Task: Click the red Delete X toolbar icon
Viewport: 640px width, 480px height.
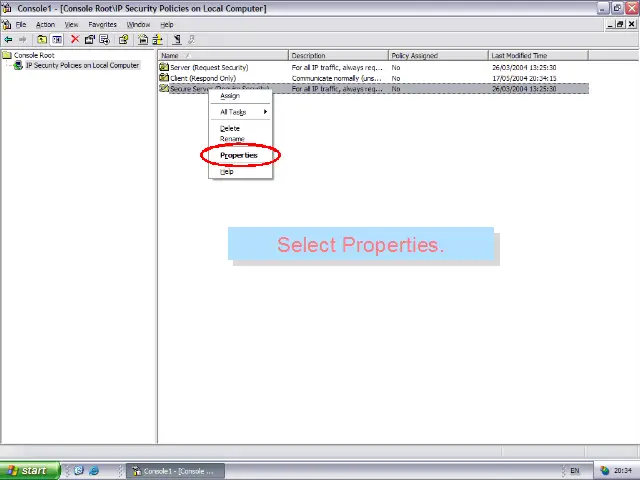Action: 74,40
